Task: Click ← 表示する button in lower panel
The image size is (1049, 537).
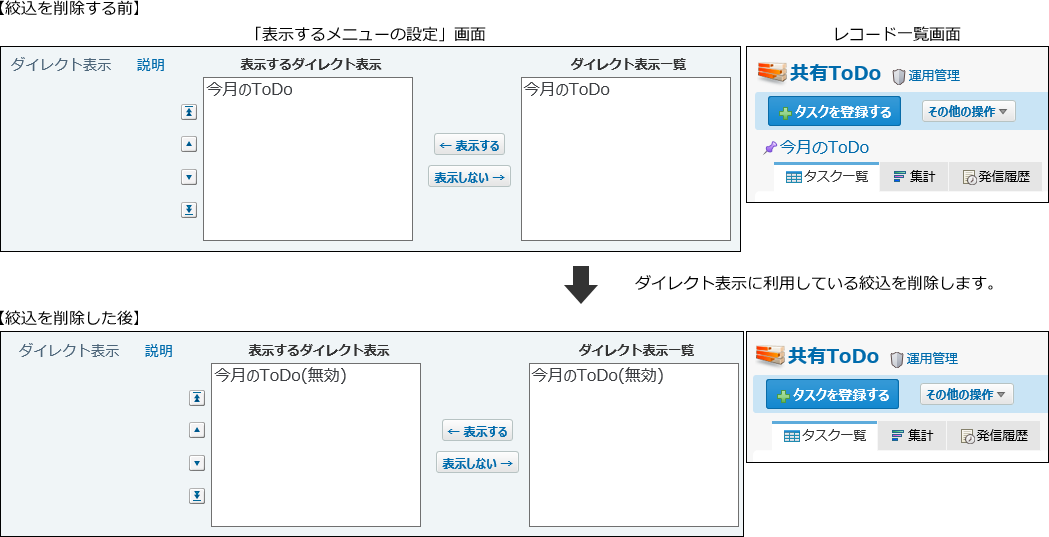Action: tap(477, 431)
